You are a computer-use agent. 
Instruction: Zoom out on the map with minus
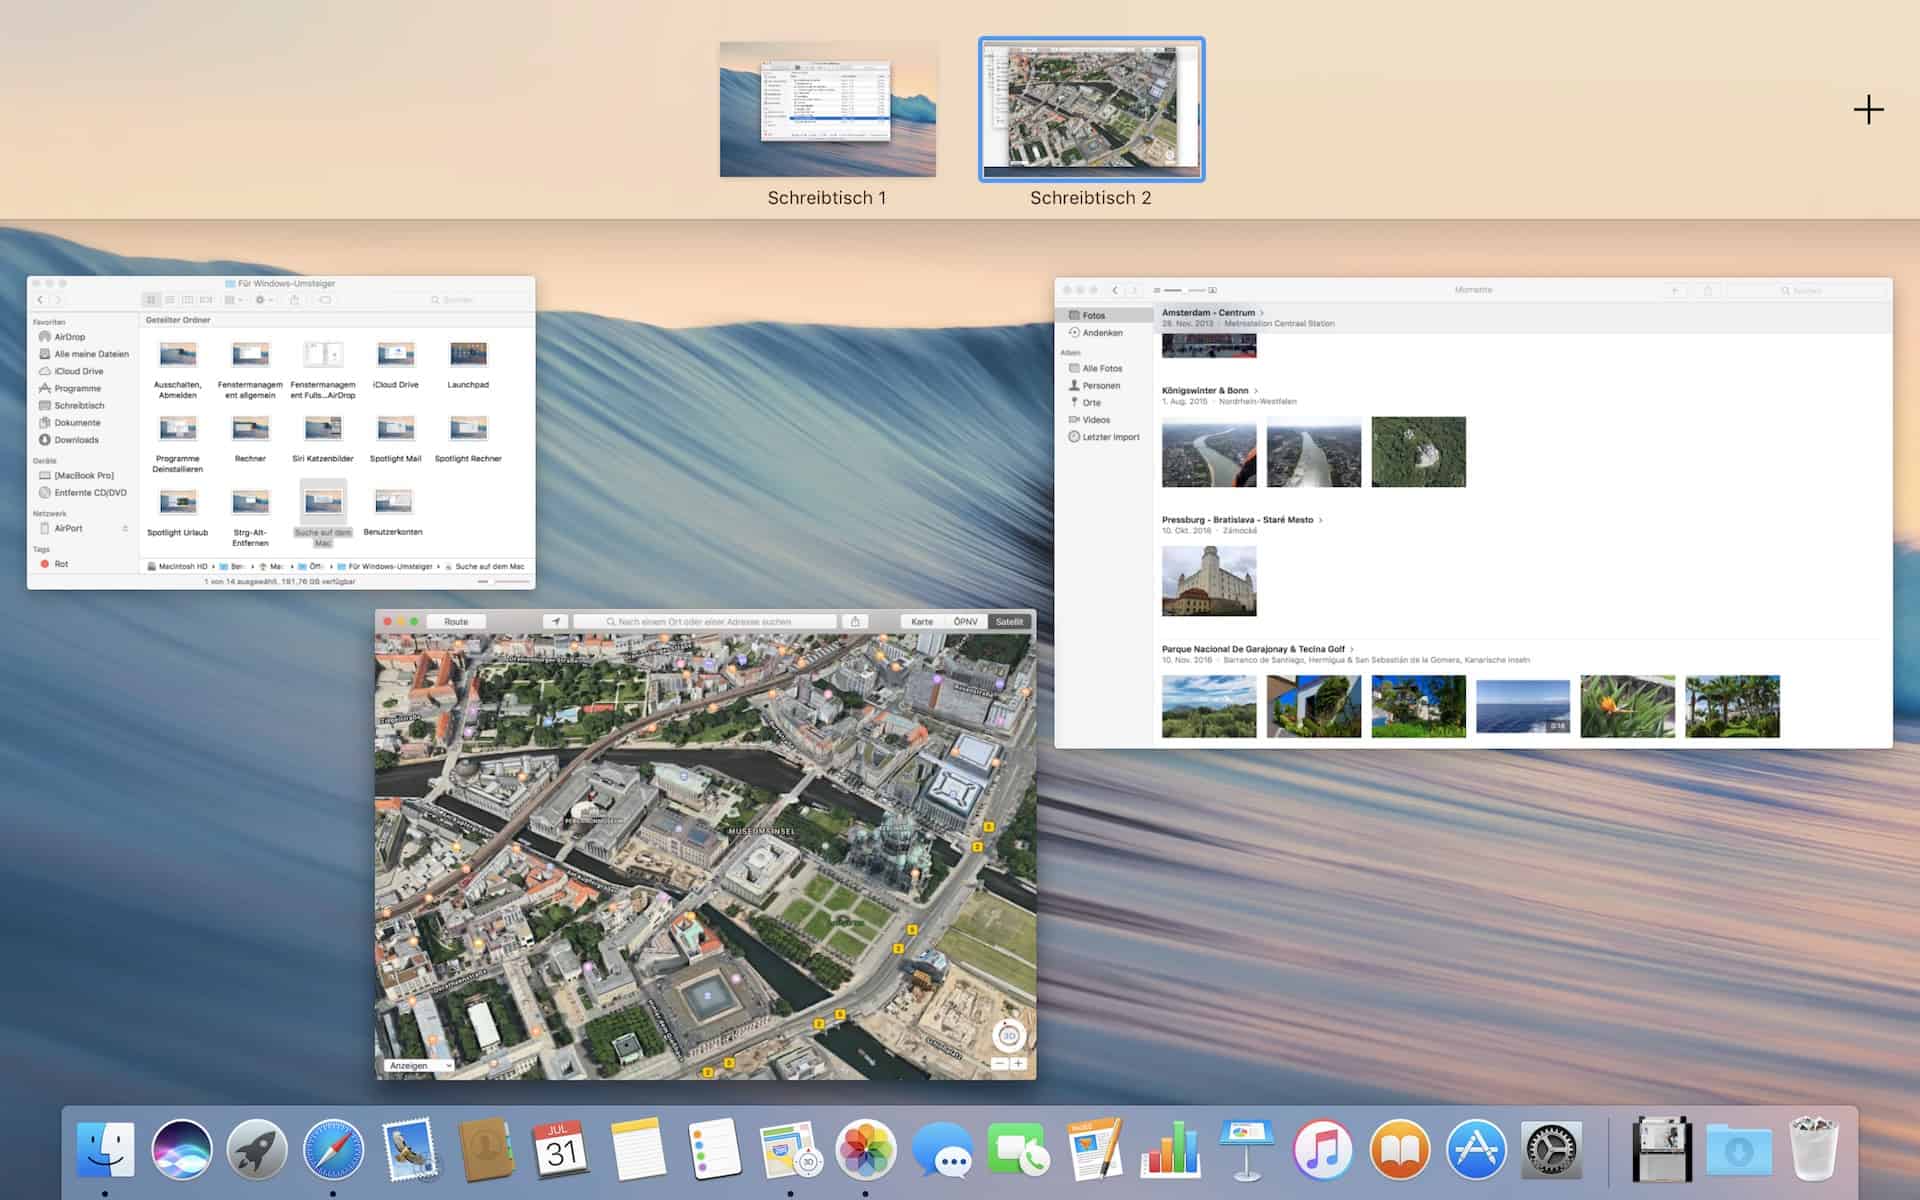click(1000, 1063)
